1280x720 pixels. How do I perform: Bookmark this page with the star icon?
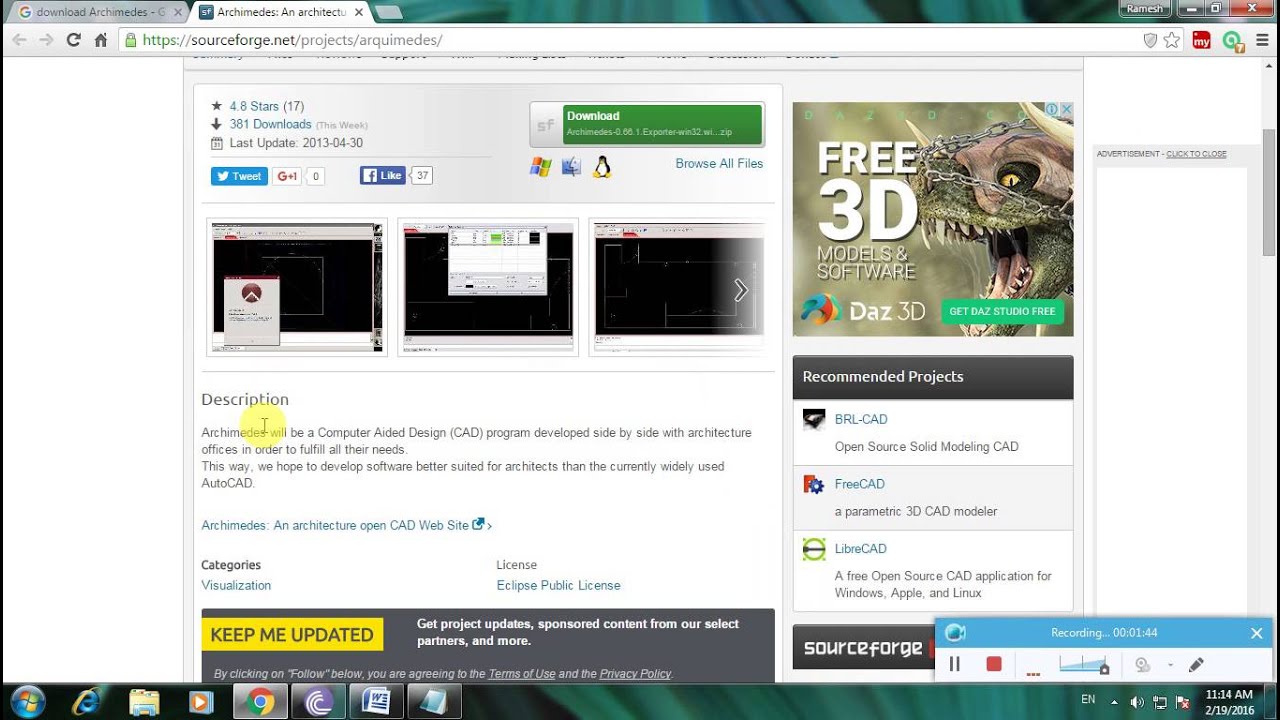[x=1172, y=40]
